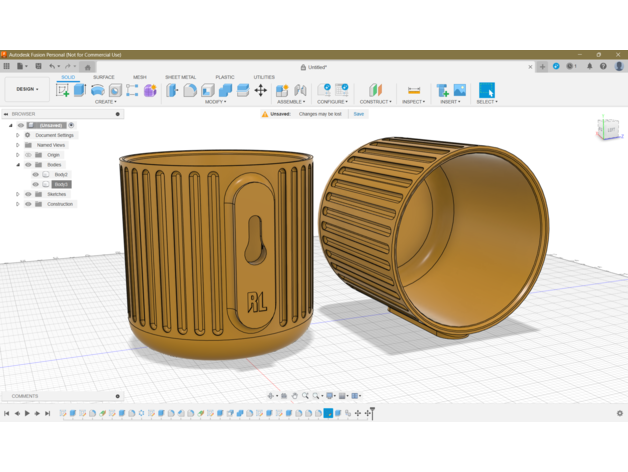Click the Joint icon in Assemble group
This screenshot has height=472, width=628.
pos(301,90)
